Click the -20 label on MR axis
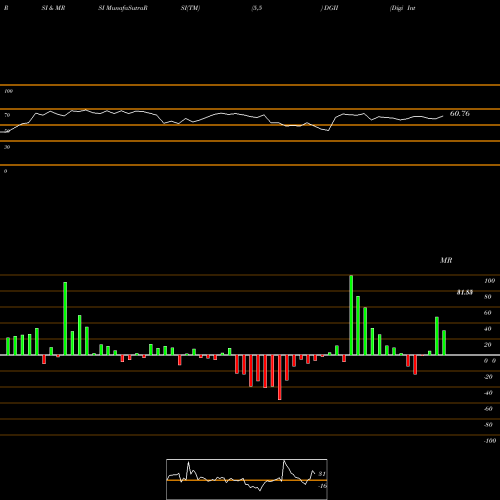 pyautogui.click(x=488, y=377)
